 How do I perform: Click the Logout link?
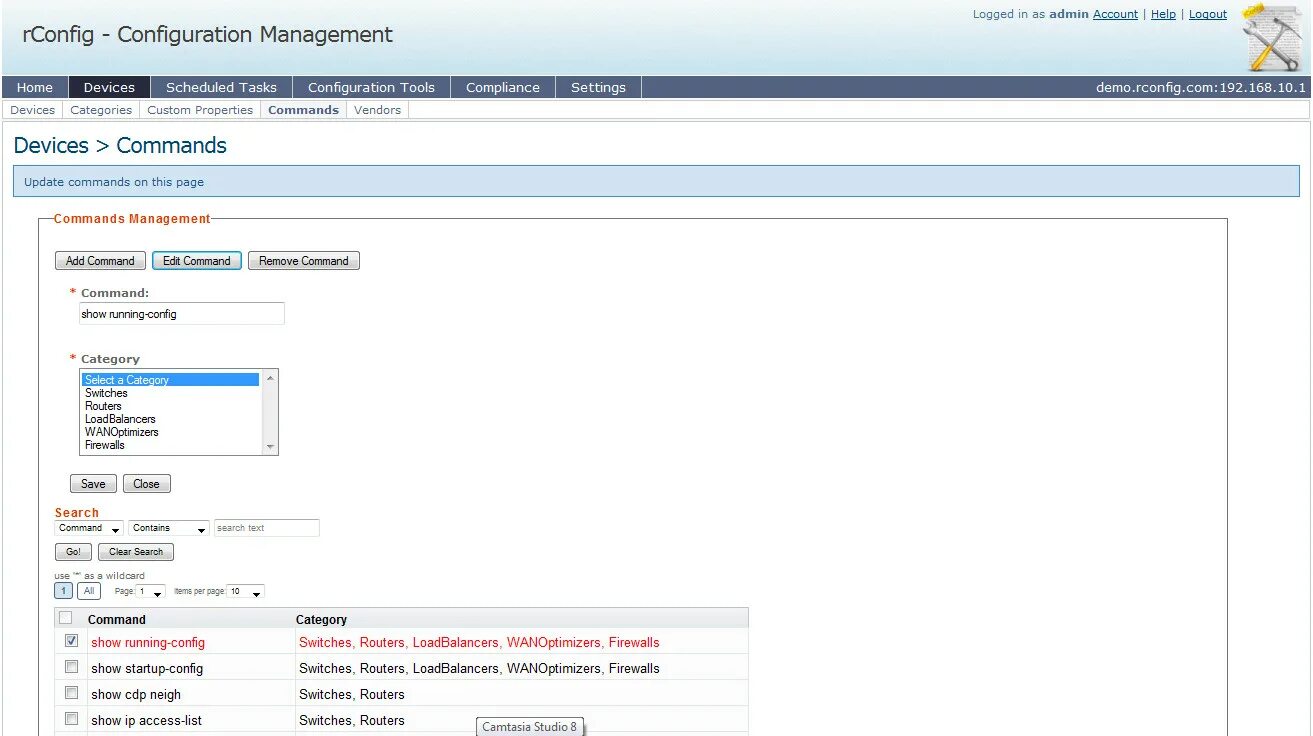pyautogui.click(x=1208, y=14)
